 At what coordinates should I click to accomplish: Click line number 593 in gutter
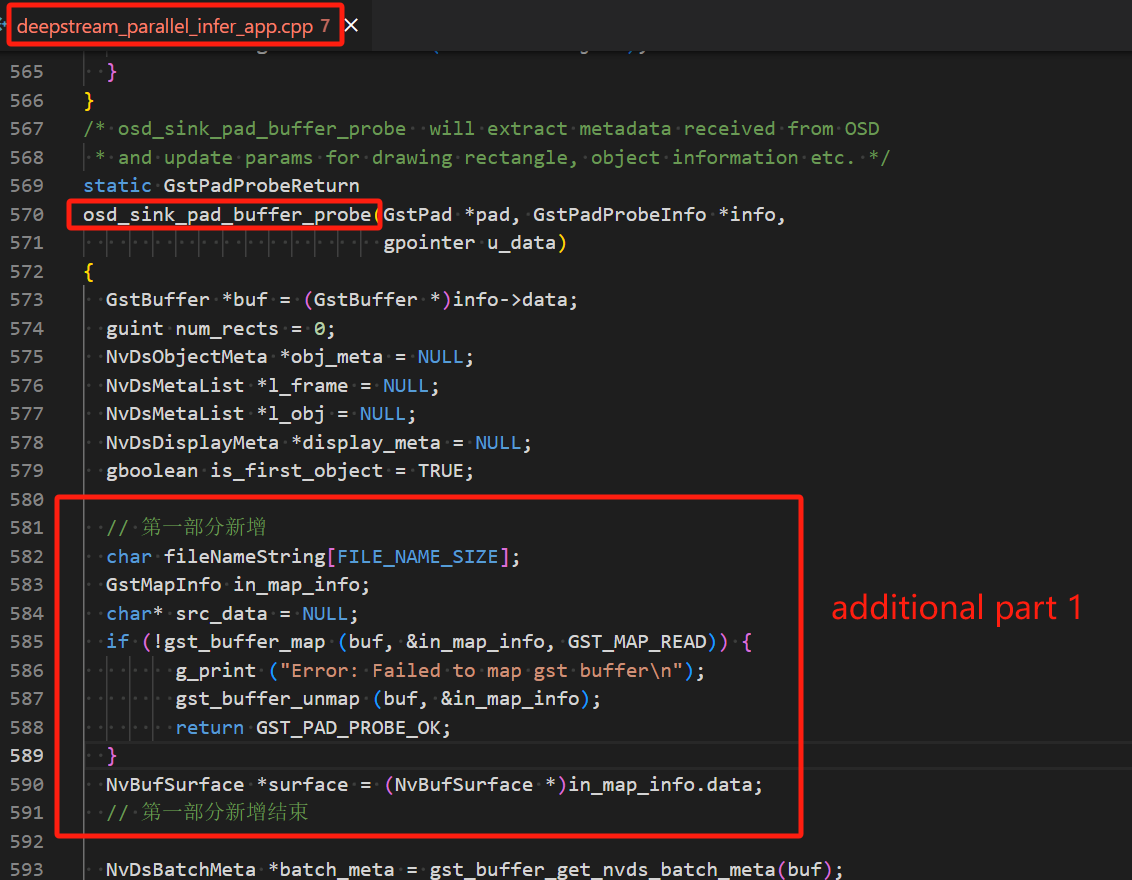tap(27, 869)
